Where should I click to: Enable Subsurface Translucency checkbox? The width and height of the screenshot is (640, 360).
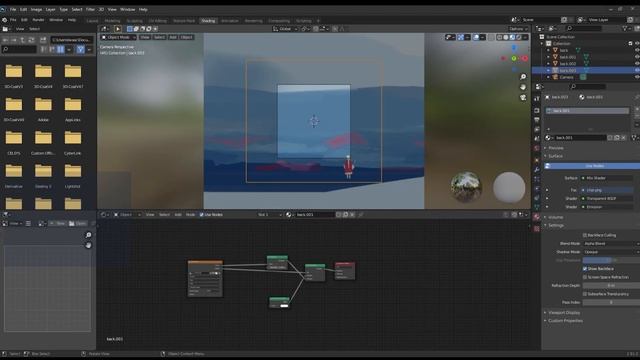[585, 294]
